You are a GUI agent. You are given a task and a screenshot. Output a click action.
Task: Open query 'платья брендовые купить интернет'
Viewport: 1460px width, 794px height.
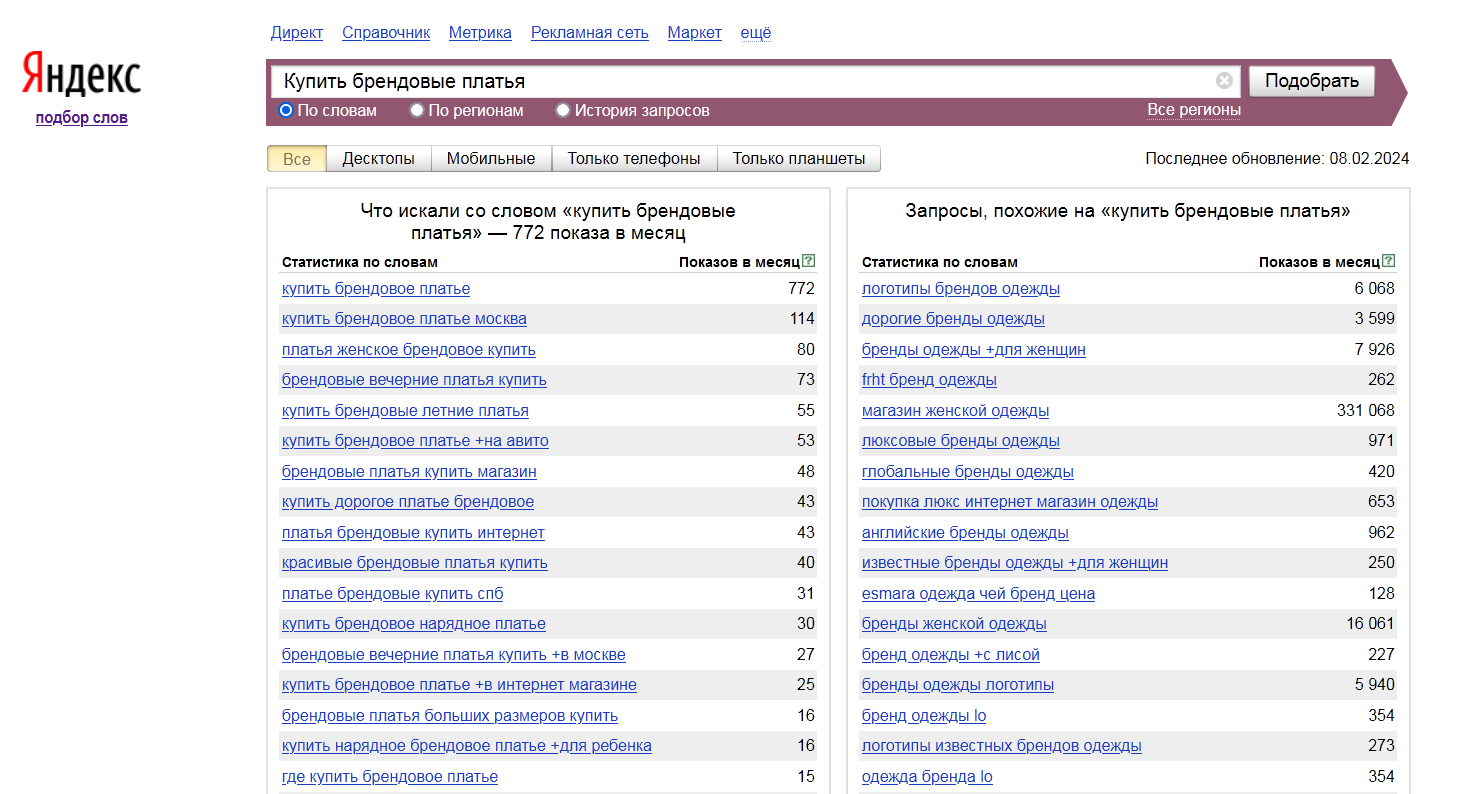413,533
